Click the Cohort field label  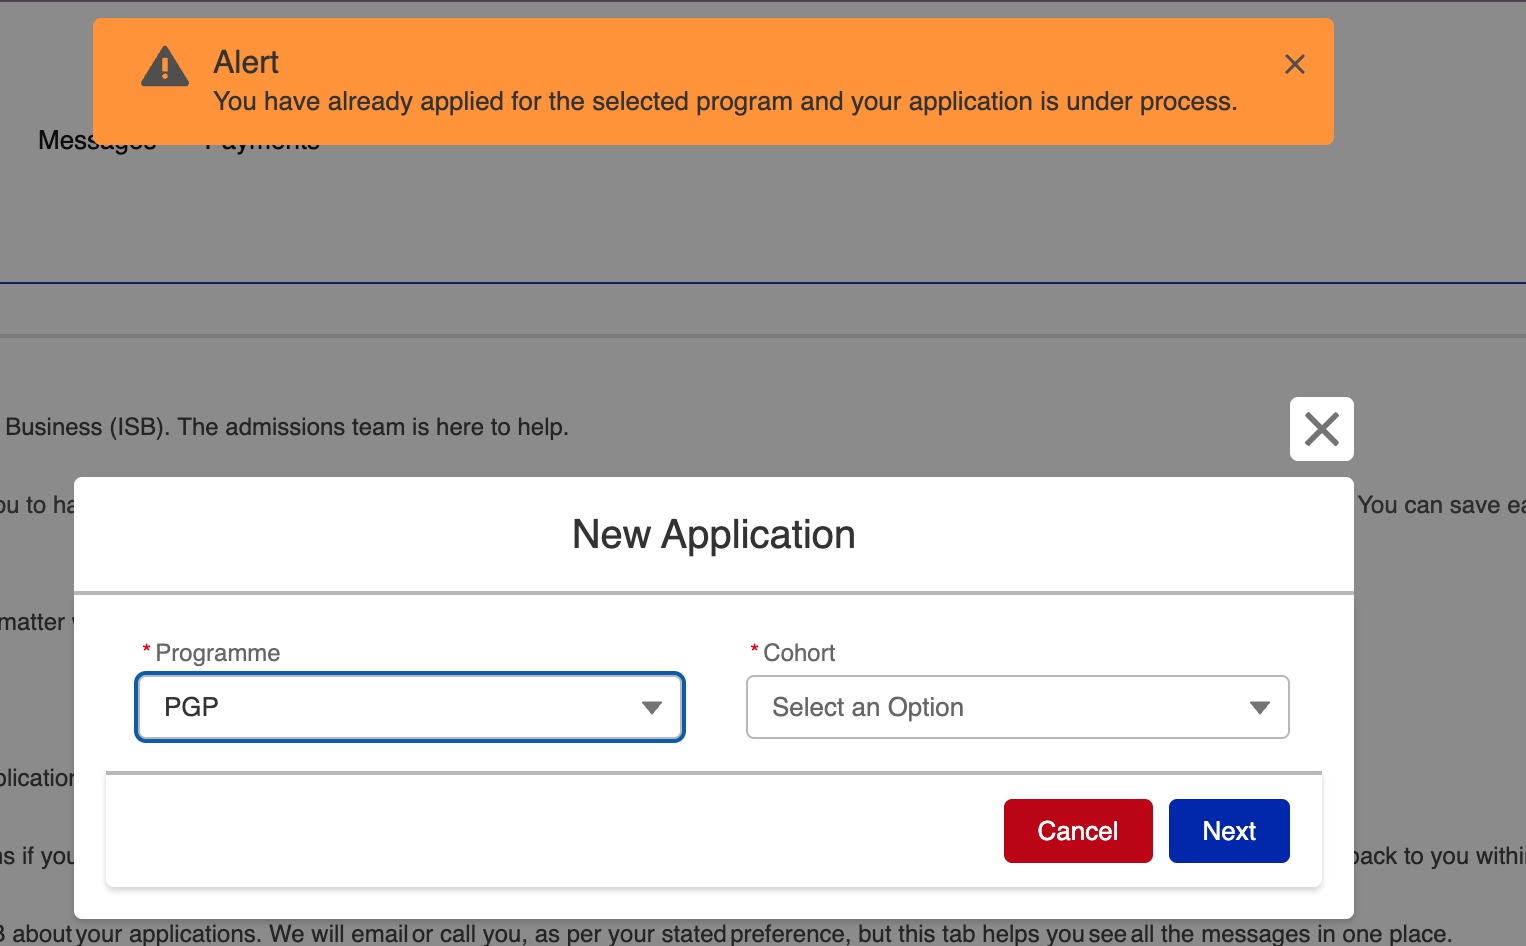799,653
